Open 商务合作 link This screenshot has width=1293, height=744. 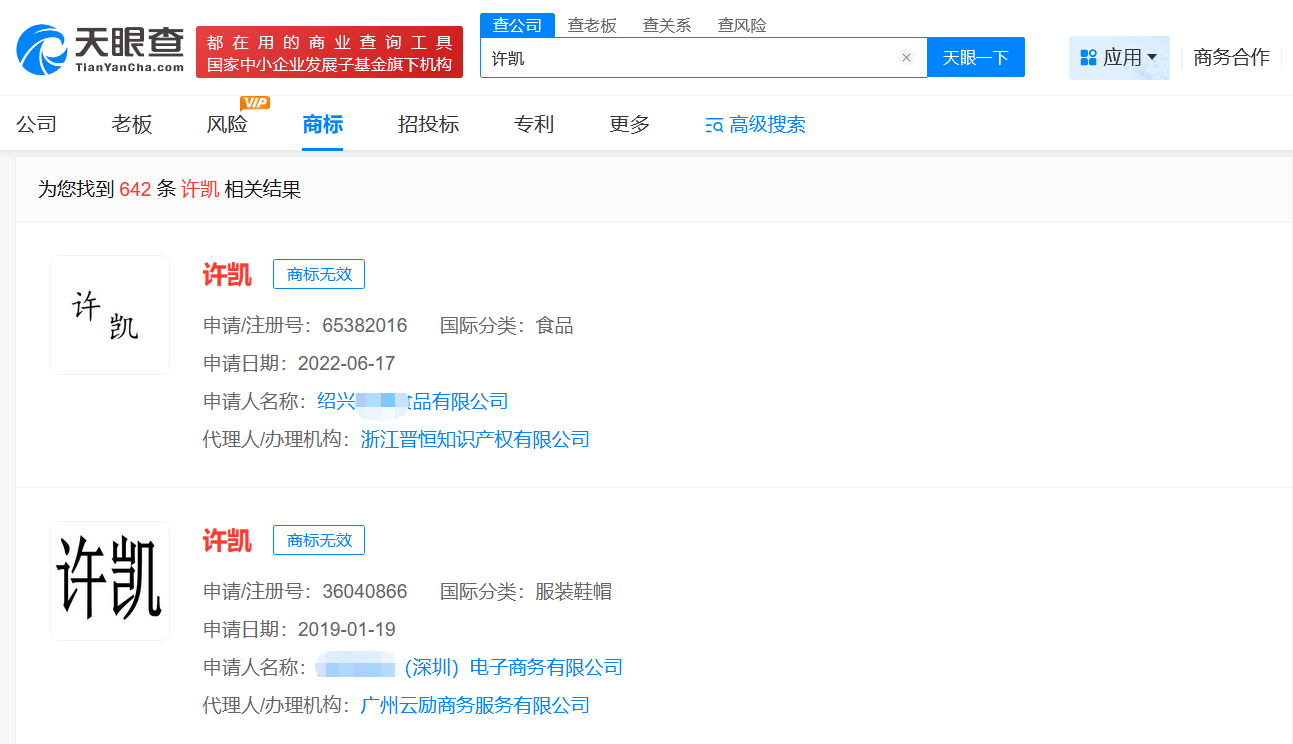pos(1231,58)
